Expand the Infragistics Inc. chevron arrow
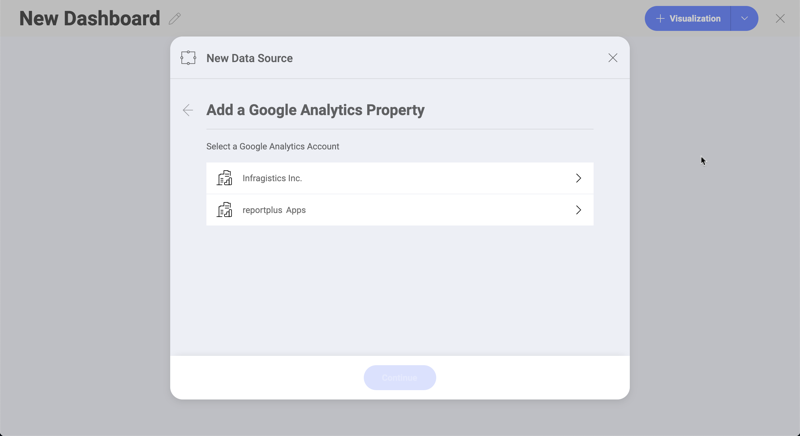Image resolution: width=800 pixels, height=436 pixels. click(x=578, y=178)
